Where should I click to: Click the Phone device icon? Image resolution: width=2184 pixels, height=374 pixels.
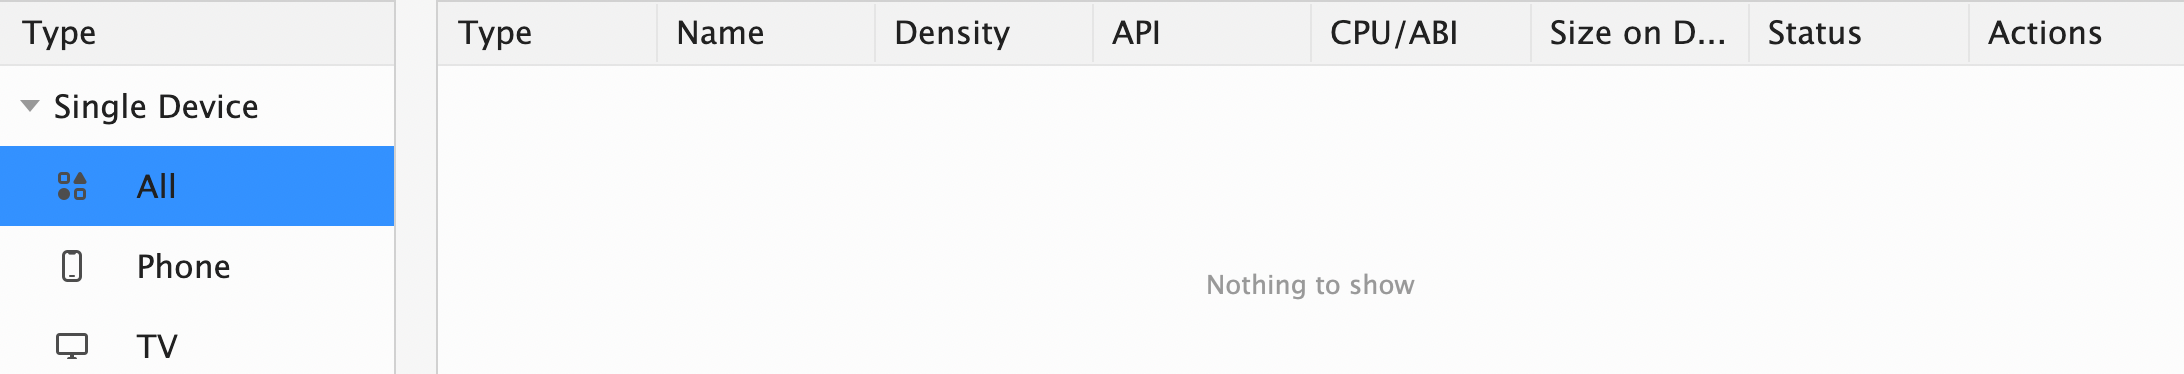pos(72,266)
